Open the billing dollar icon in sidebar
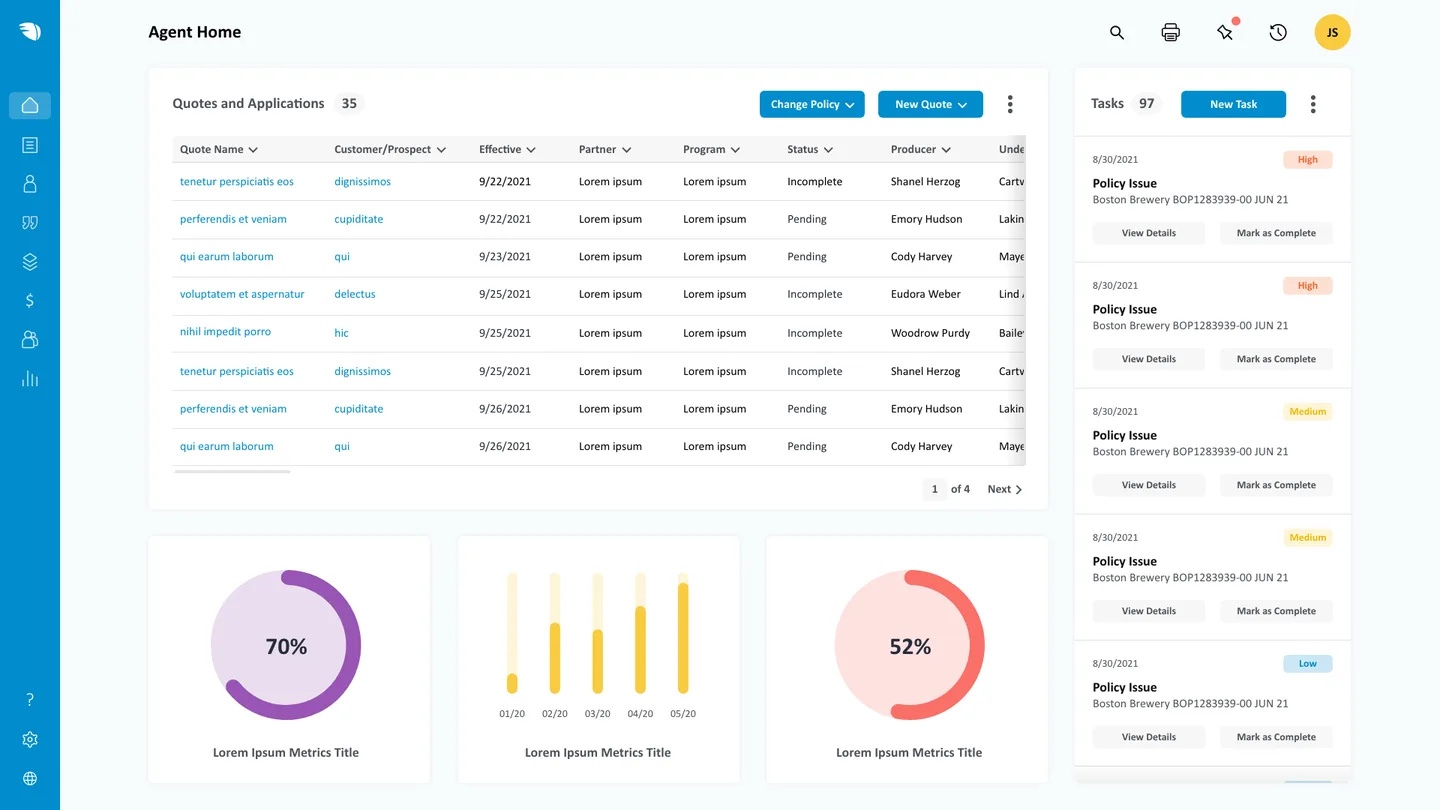Image resolution: width=1440 pixels, height=810 pixels. pos(29,300)
